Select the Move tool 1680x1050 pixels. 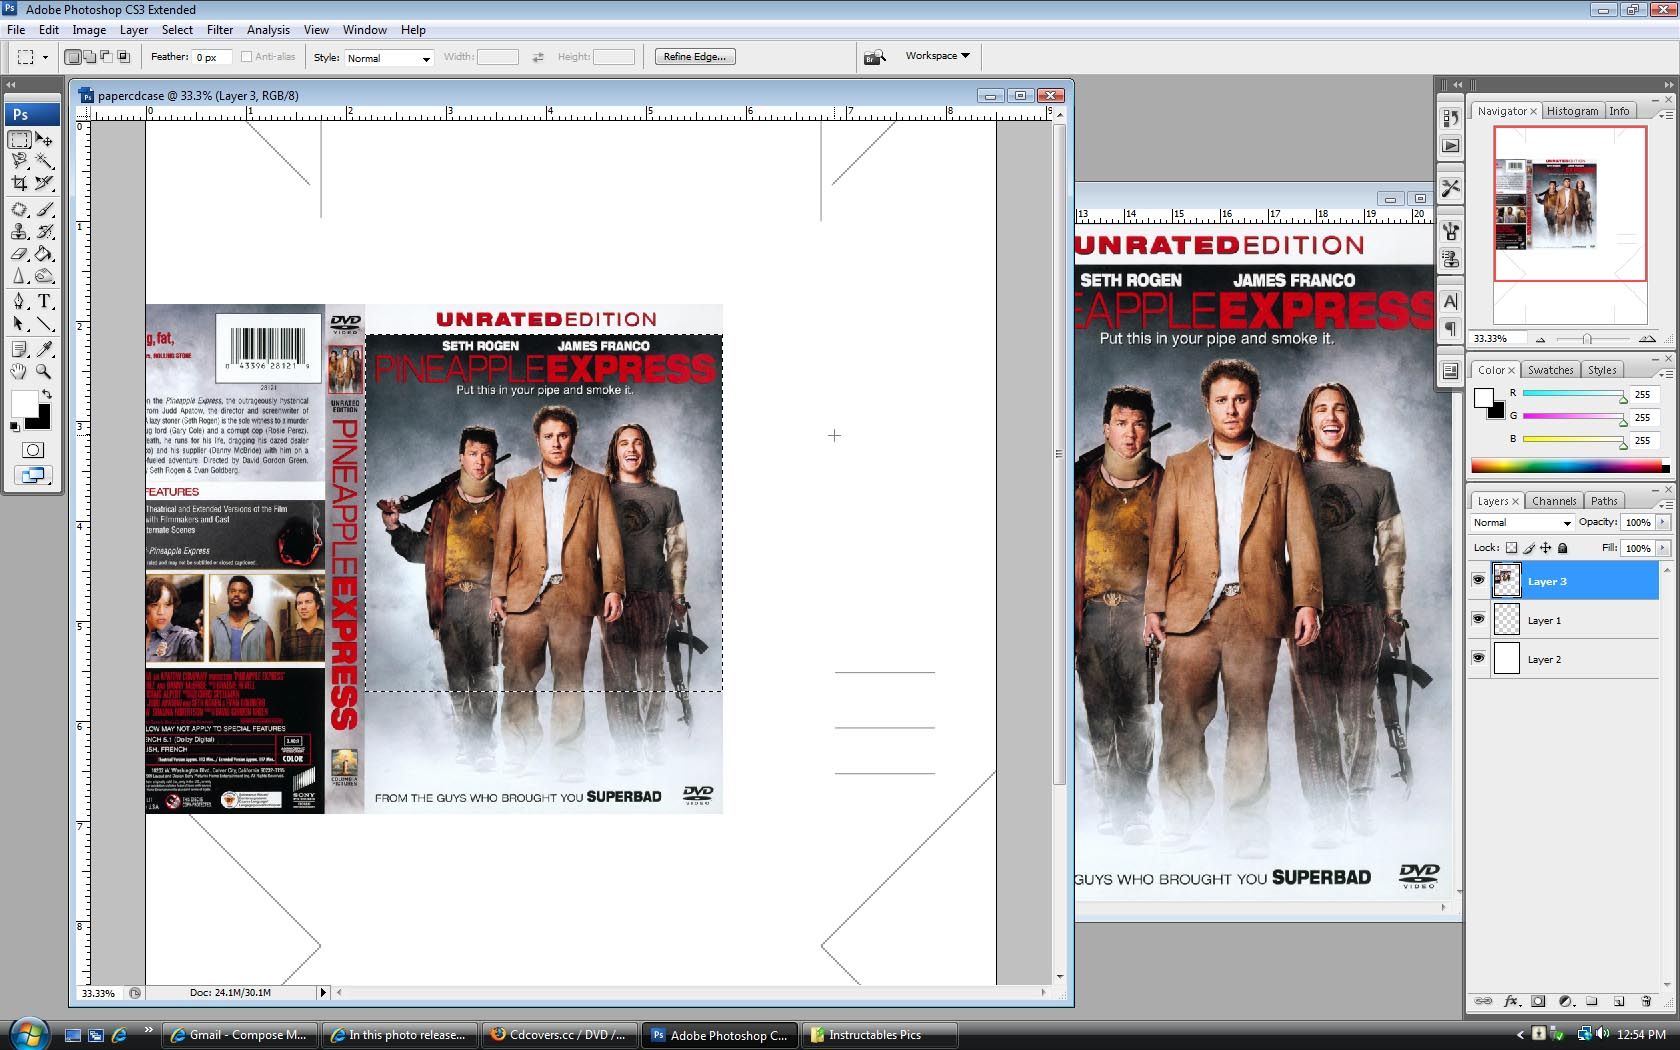44,140
